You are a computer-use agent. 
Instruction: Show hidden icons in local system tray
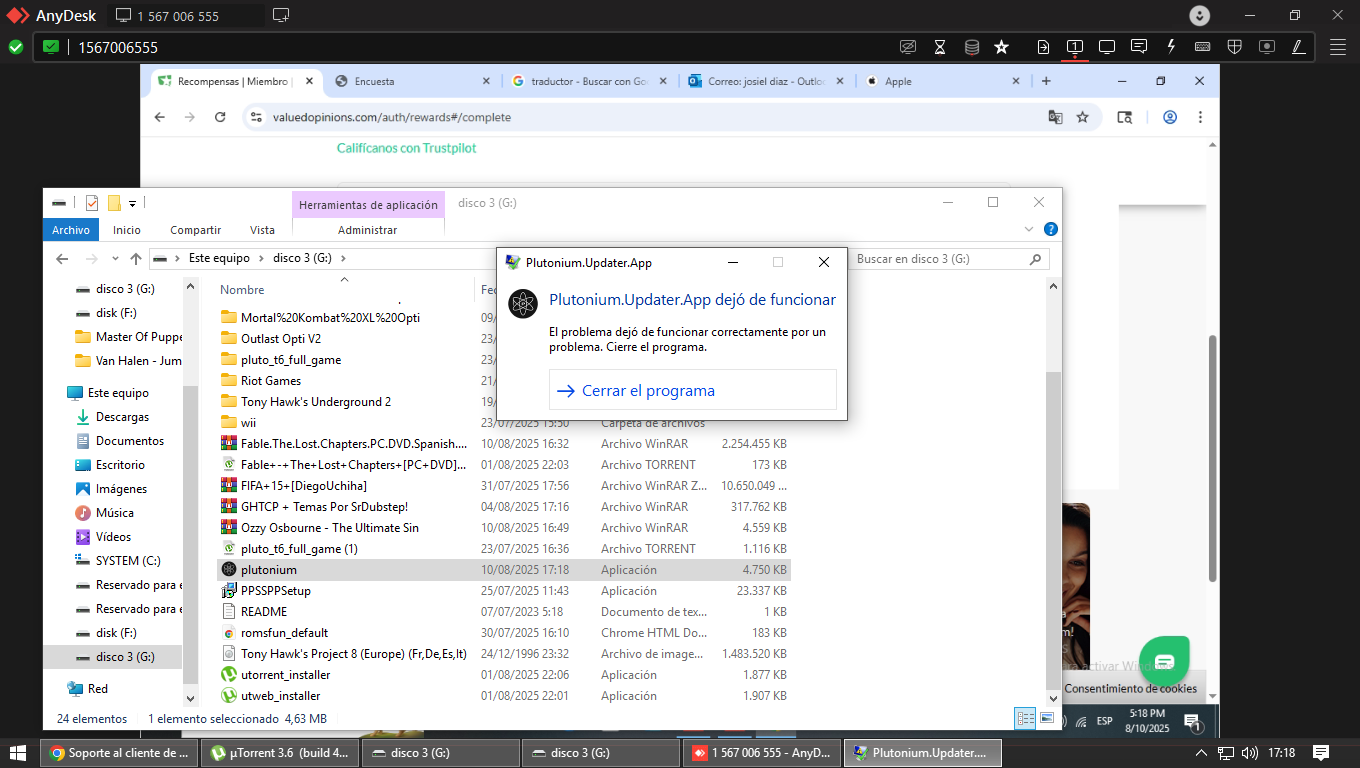(1201, 752)
